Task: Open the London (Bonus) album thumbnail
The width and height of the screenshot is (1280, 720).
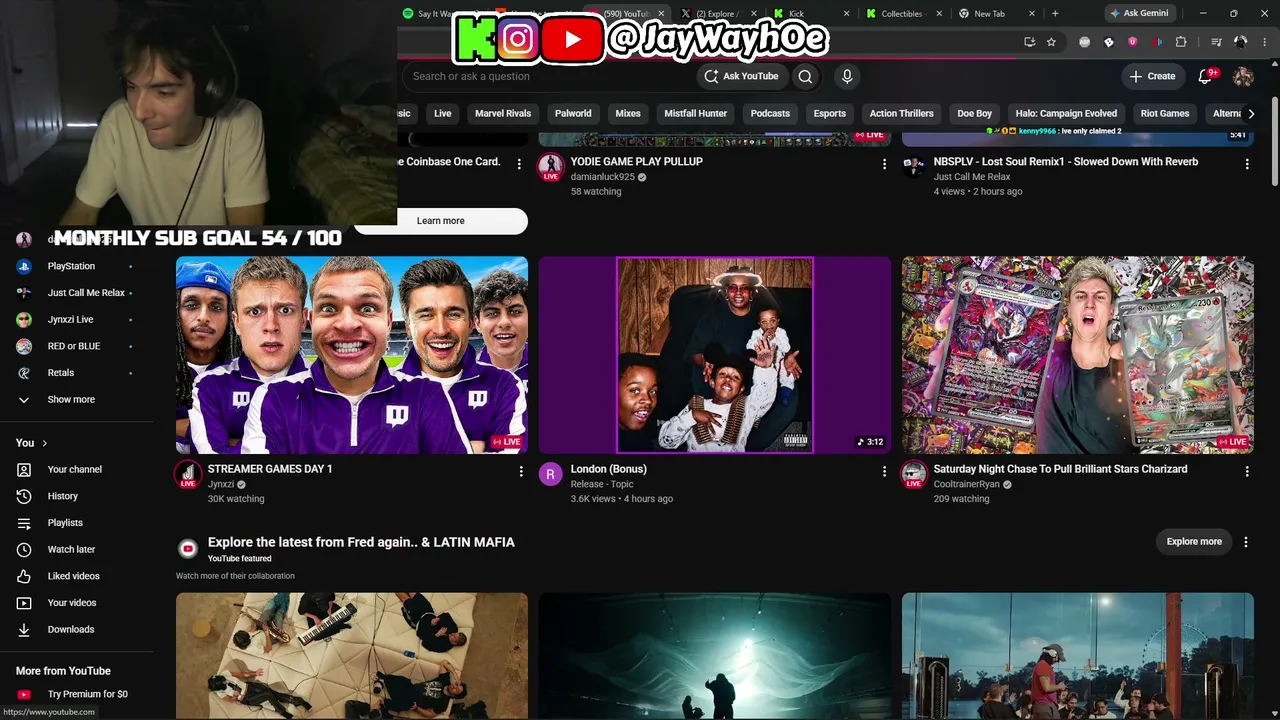Action: click(x=715, y=355)
